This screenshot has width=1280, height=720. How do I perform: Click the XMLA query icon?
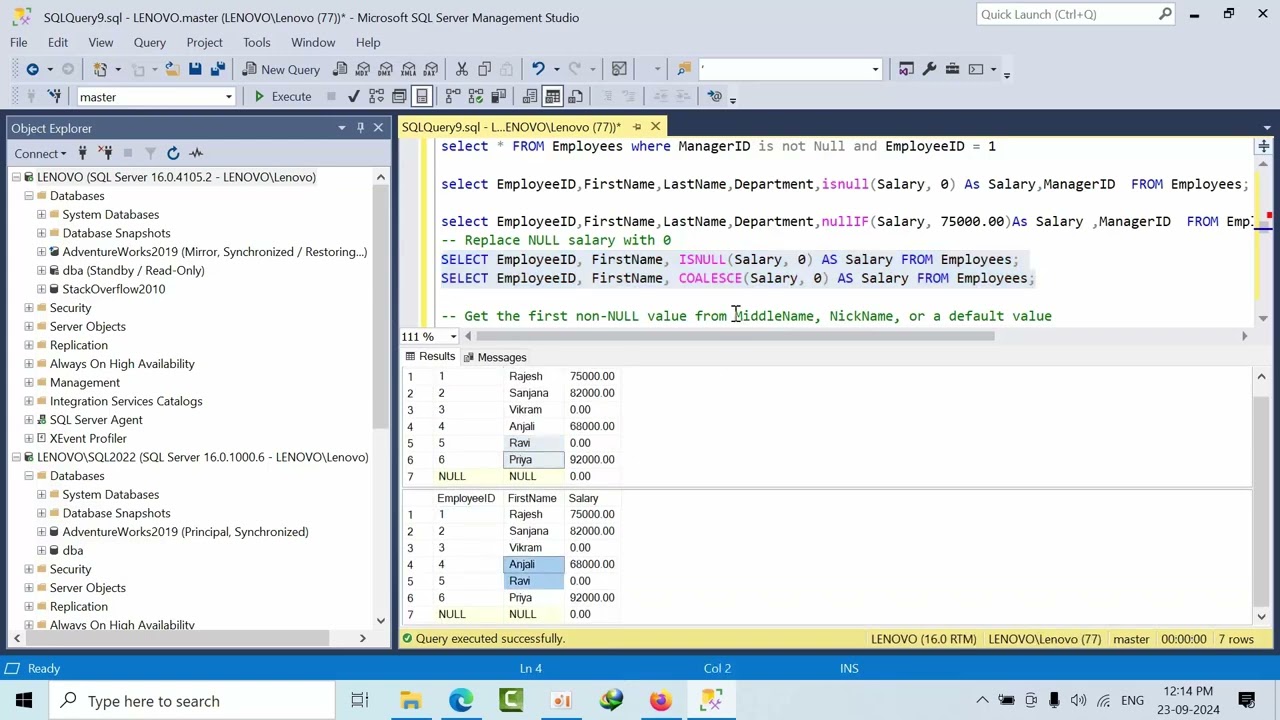coord(409,69)
